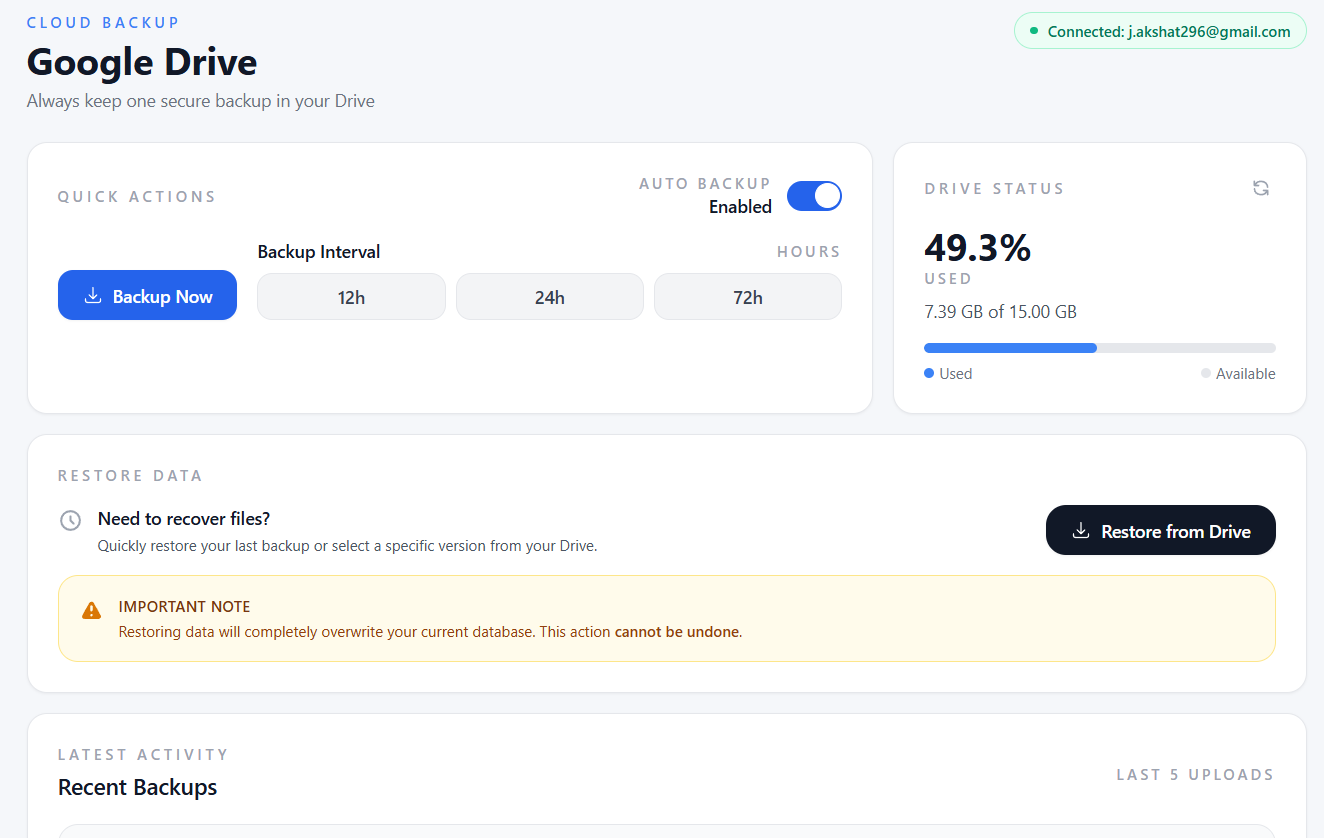
Task: Select the 12h backup interval
Action: (351, 297)
